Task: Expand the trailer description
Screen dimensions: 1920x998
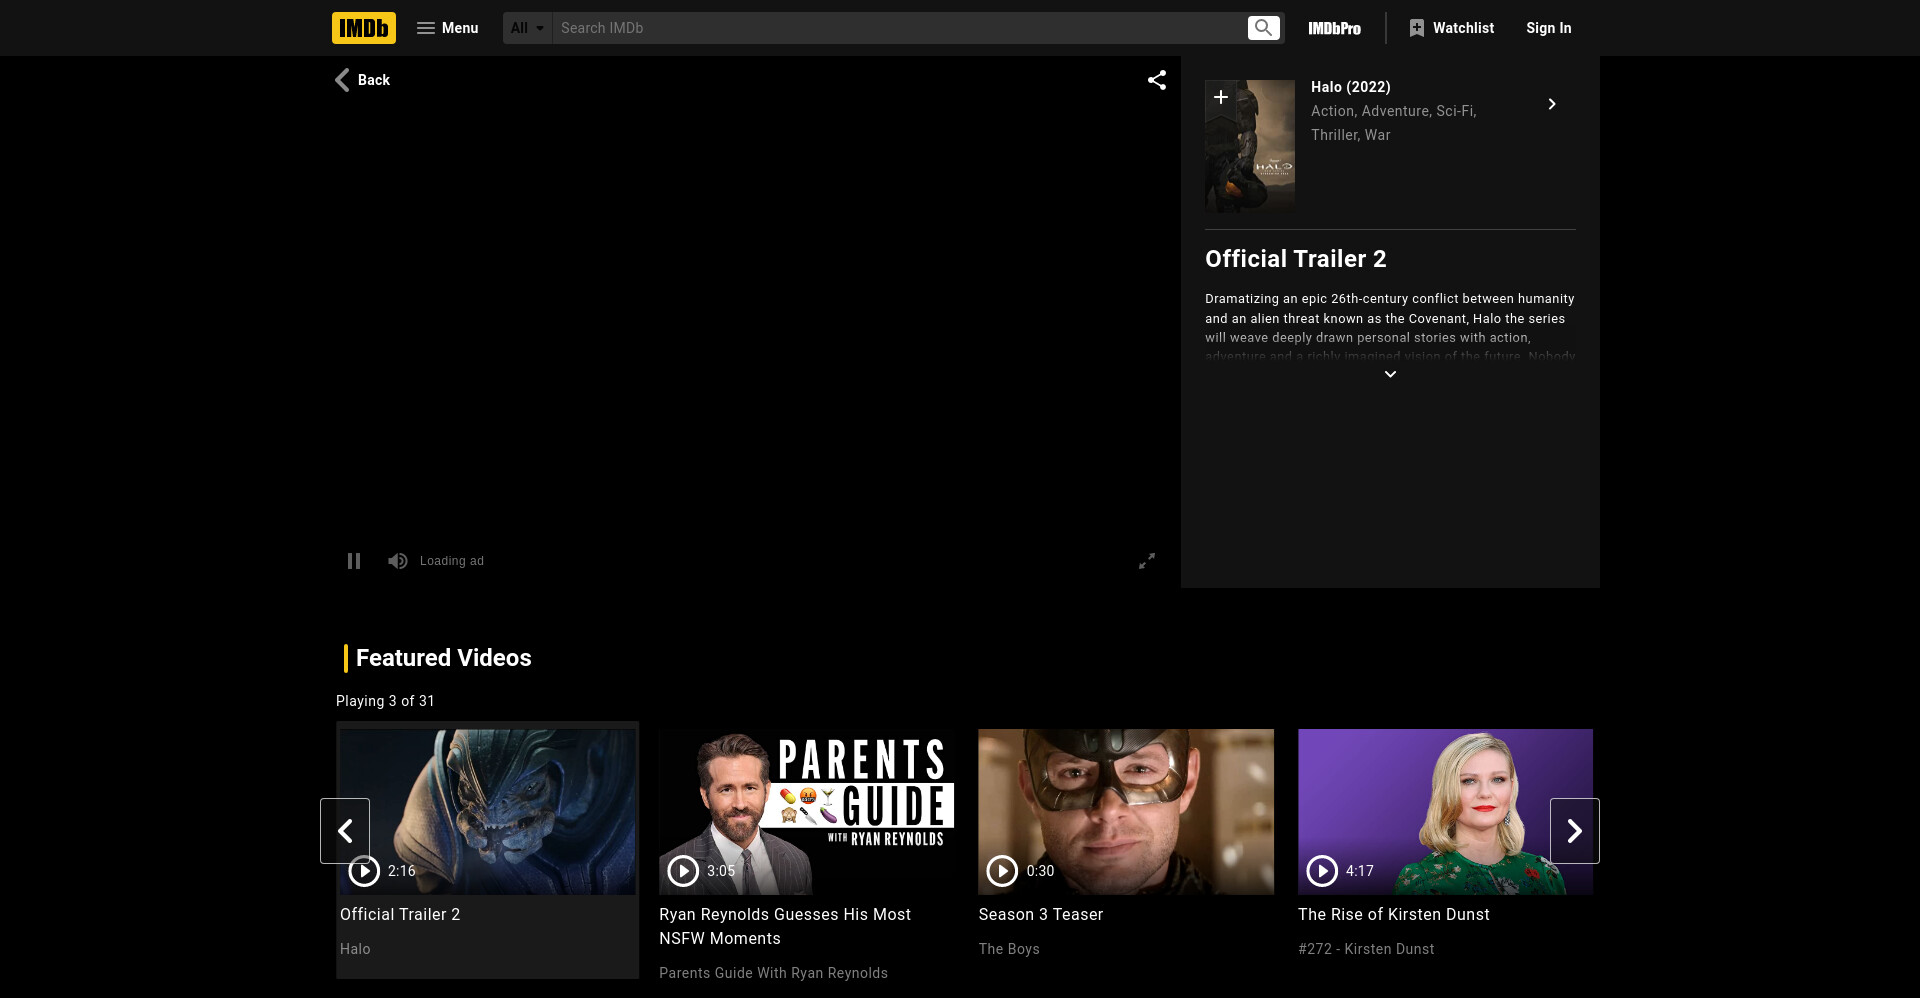Action: 1390,374
